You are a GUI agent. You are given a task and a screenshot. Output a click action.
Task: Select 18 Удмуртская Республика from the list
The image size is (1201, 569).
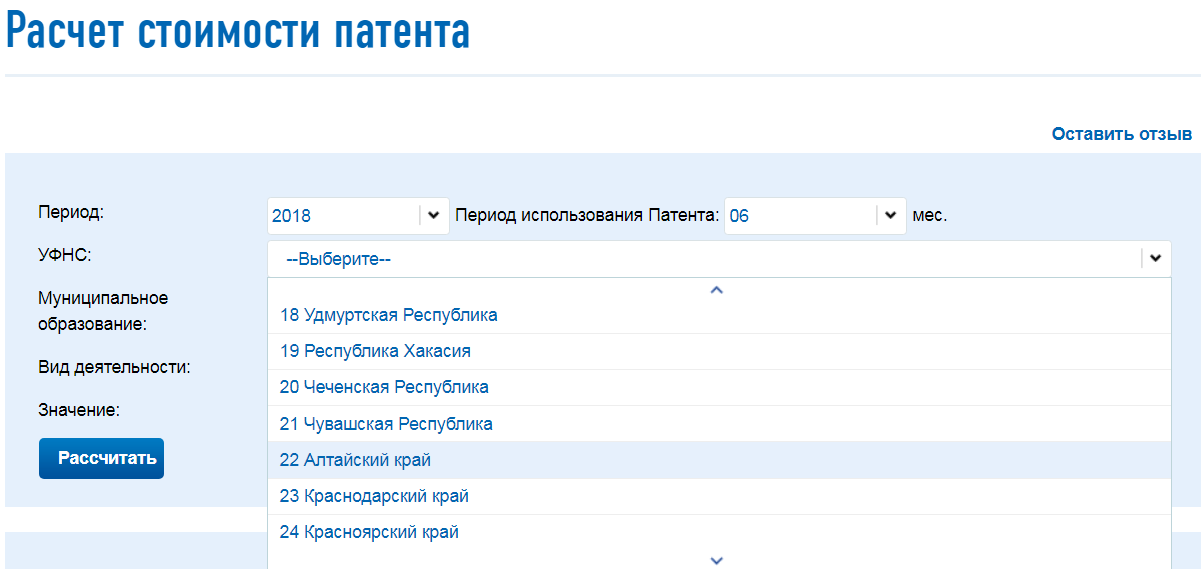[x=389, y=315]
